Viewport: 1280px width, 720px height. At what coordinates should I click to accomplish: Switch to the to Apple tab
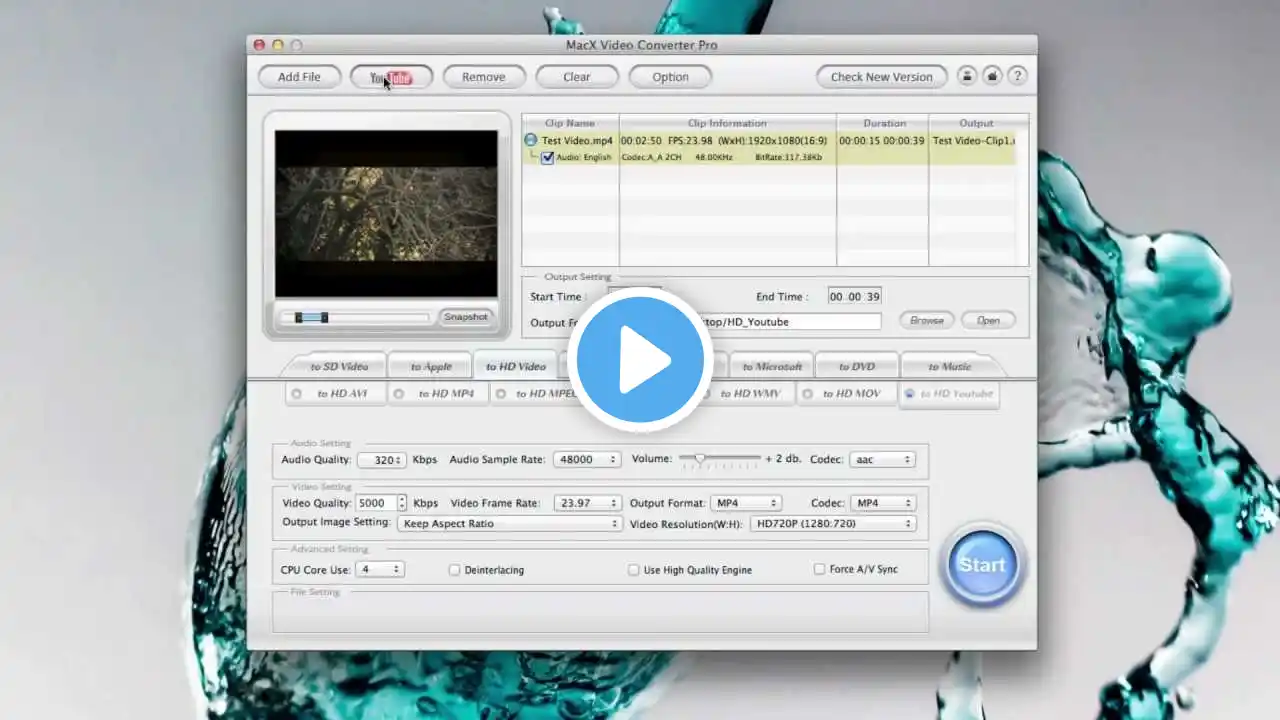[x=431, y=366]
